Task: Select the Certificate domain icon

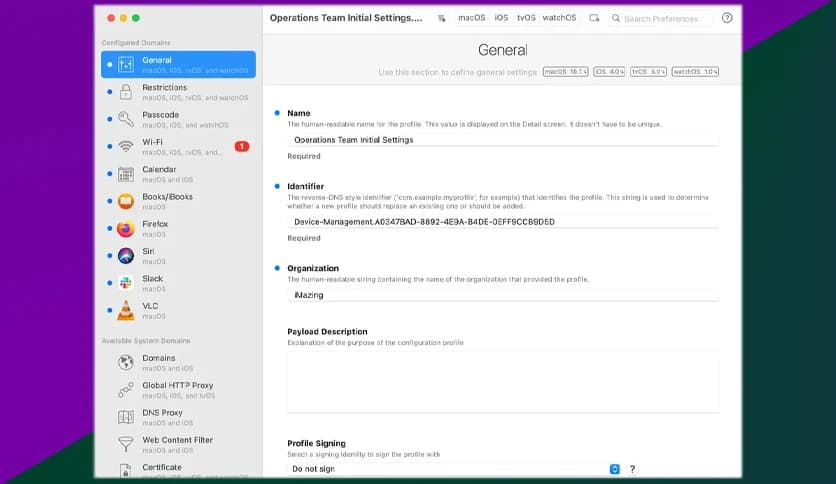Action: coord(126,471)
